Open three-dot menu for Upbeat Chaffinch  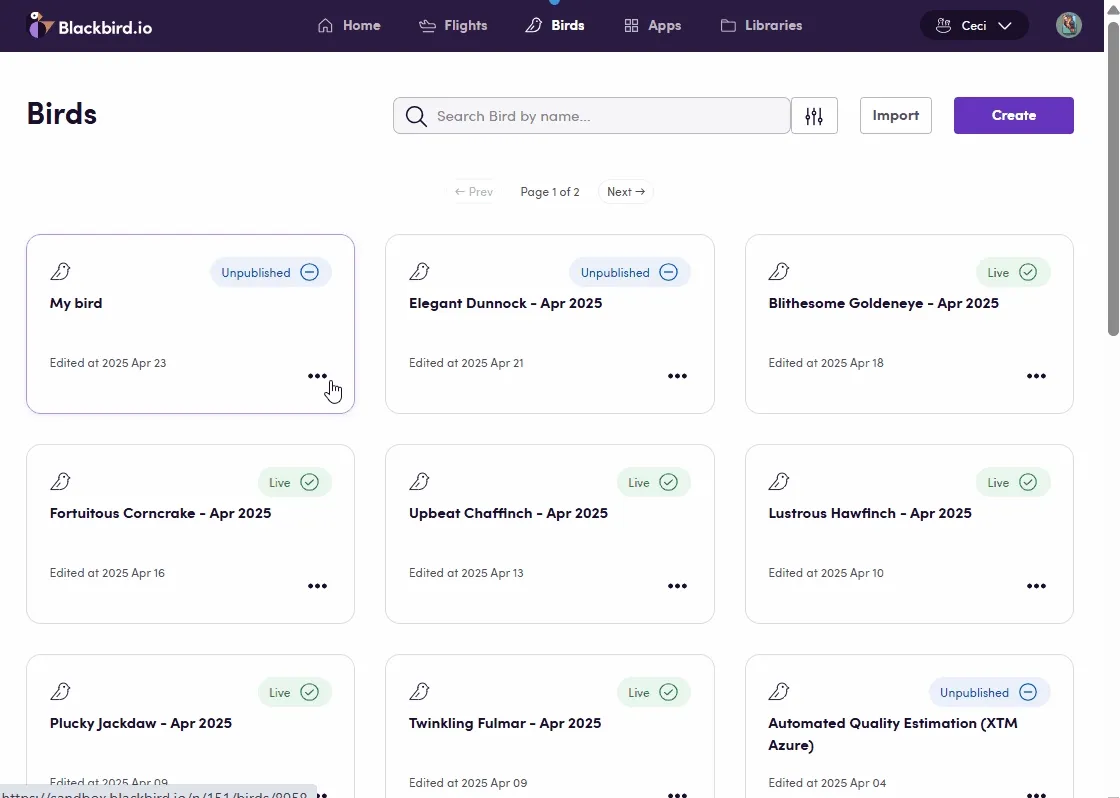tap(677, 586)
